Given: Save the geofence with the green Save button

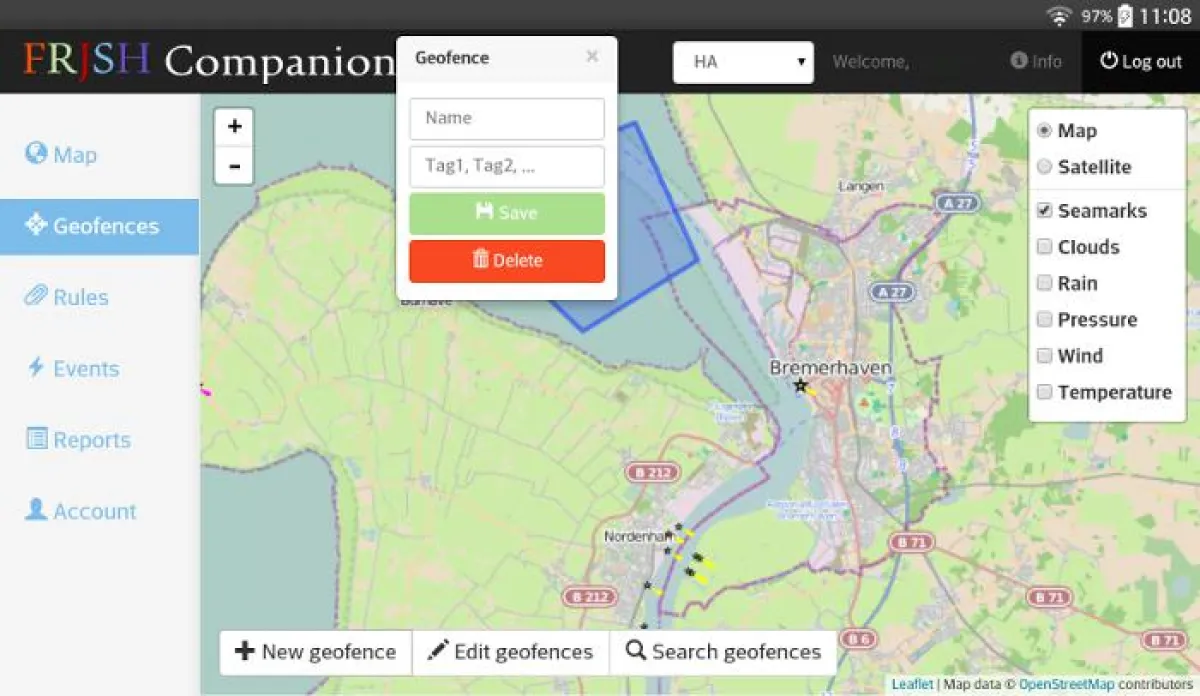Looking at the screenshot, I should click(506, 212).
